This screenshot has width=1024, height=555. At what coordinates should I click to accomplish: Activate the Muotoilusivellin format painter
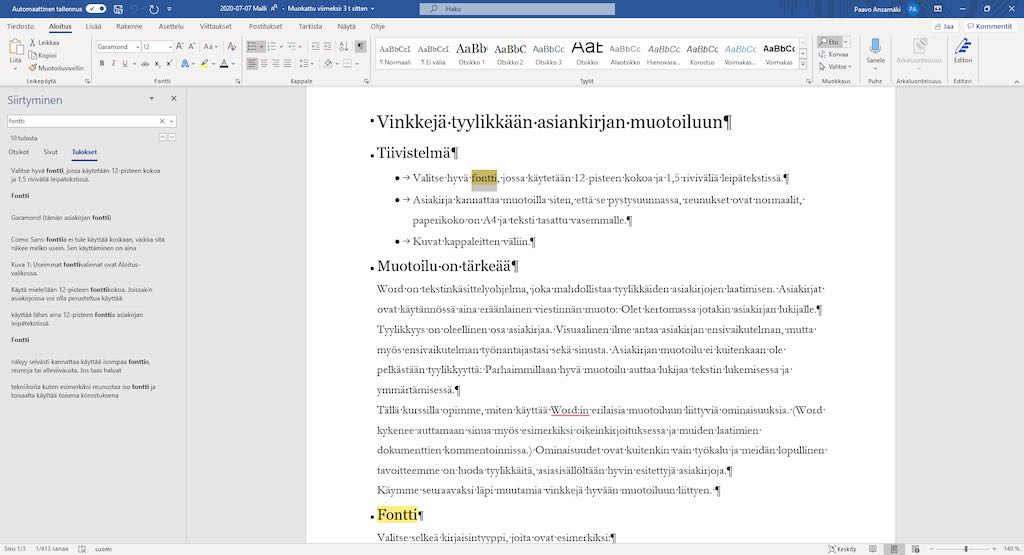(56, 67)
